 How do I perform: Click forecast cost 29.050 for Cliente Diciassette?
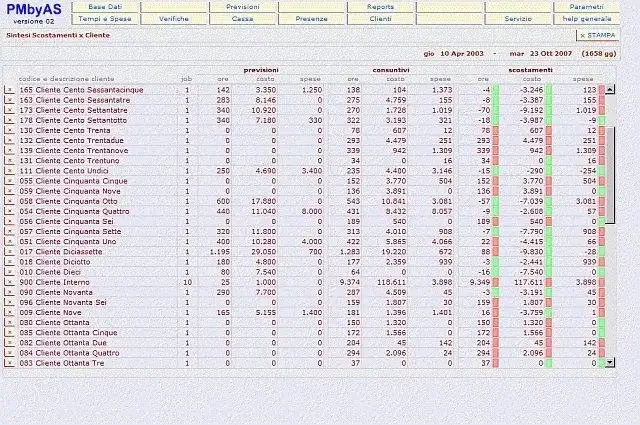[x=263, y=252]
